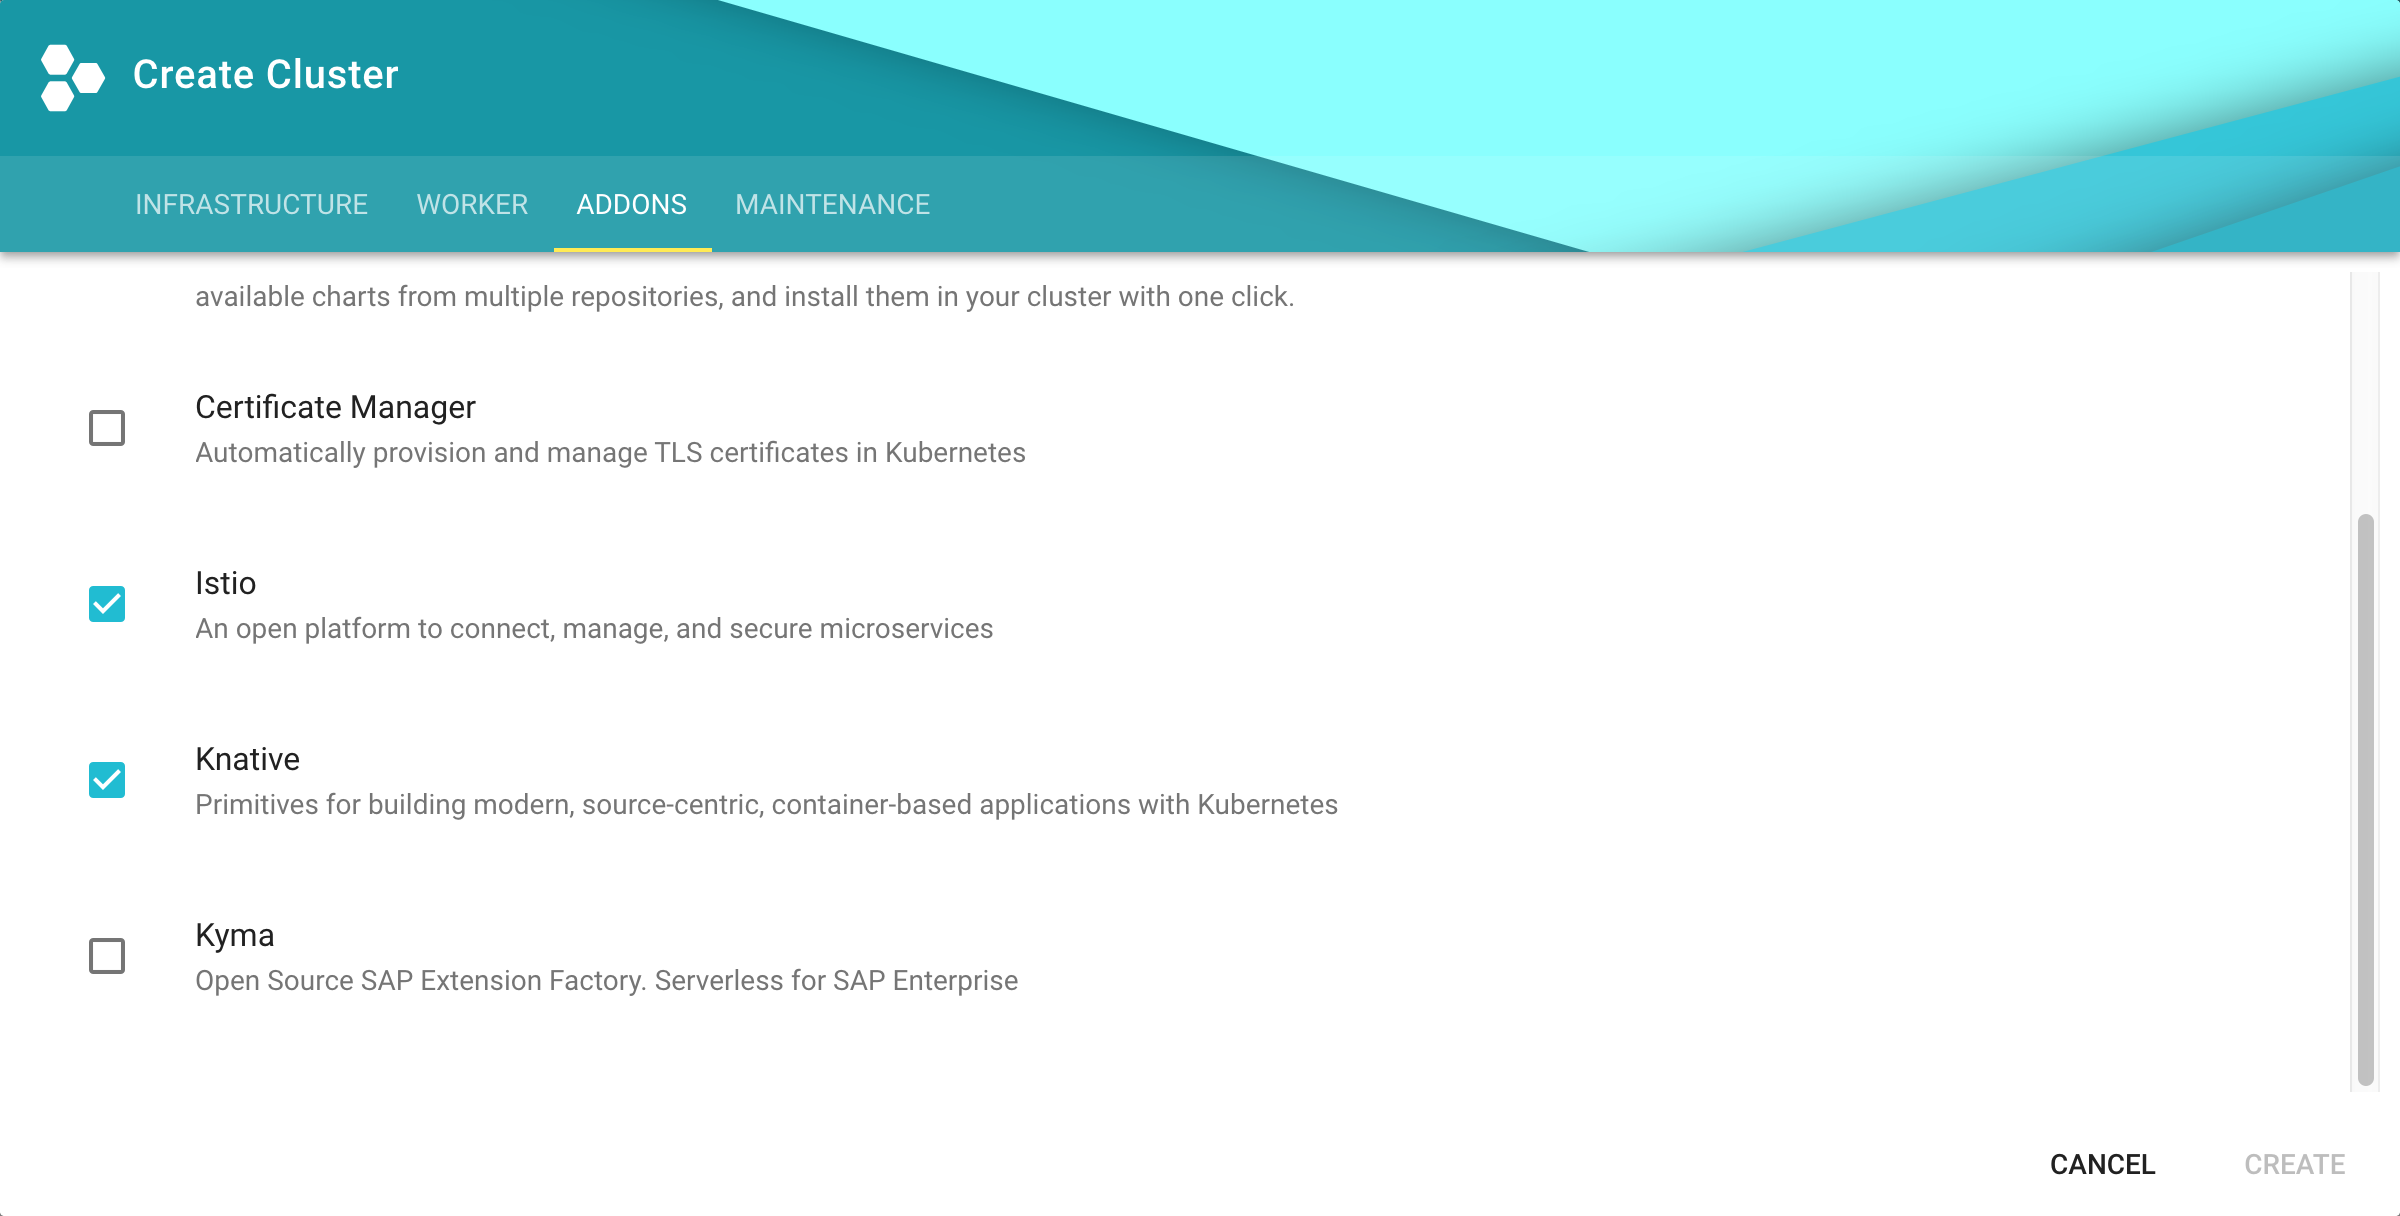Screen dimensions: 2400x1216
Task: Click the Knative description text
Action: pyautogui.click(x=767, y=804)
